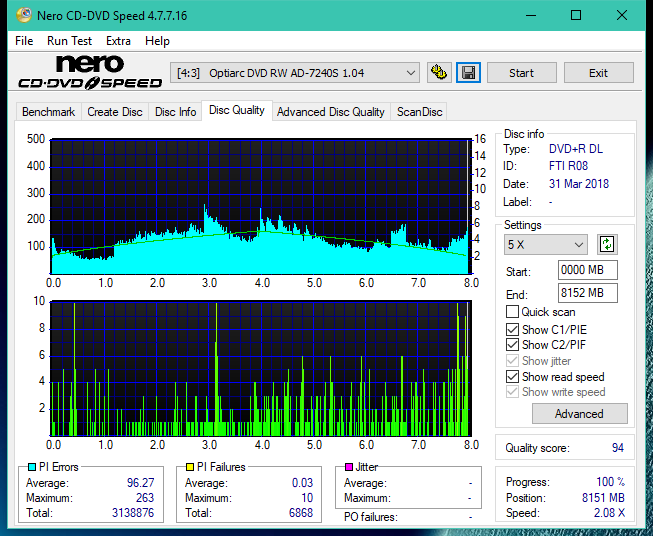This screenshot has height=536, width=653.
Task: Click the drive options tools icon
Action: tap(439, 73)
